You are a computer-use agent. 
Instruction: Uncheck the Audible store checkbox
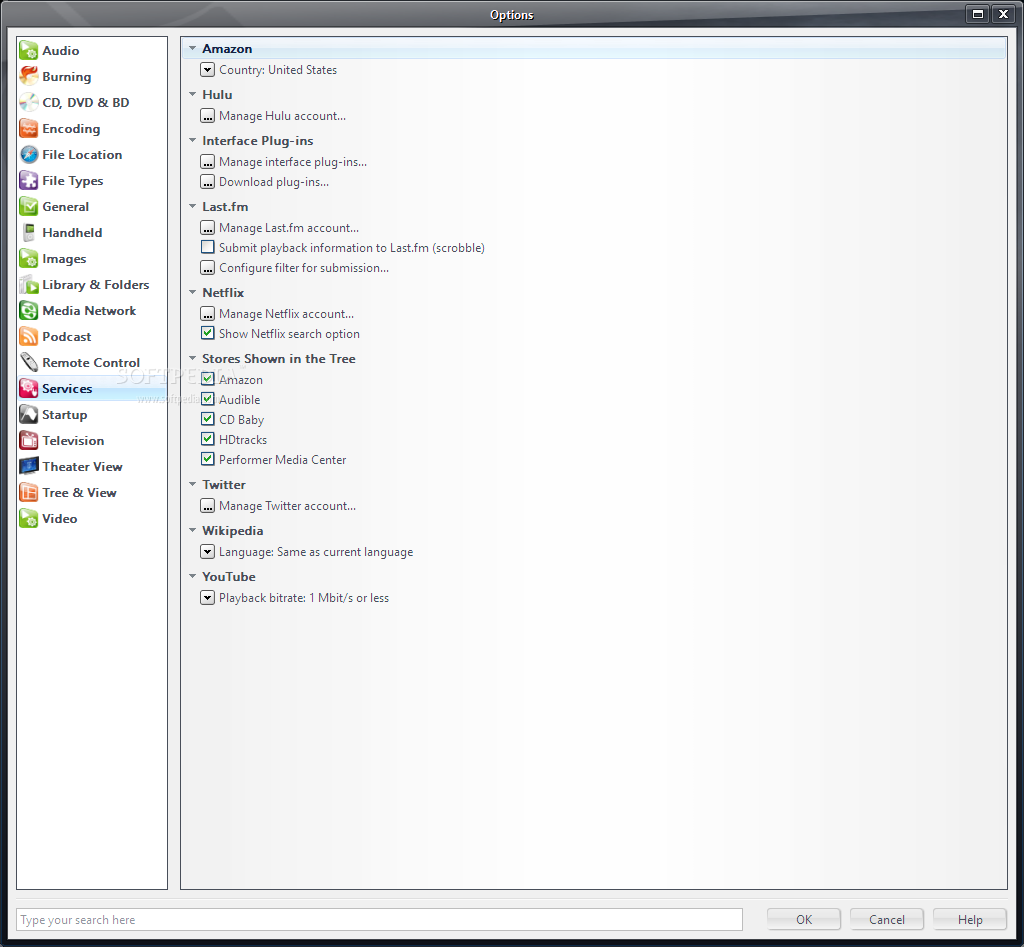click(208, 399)
